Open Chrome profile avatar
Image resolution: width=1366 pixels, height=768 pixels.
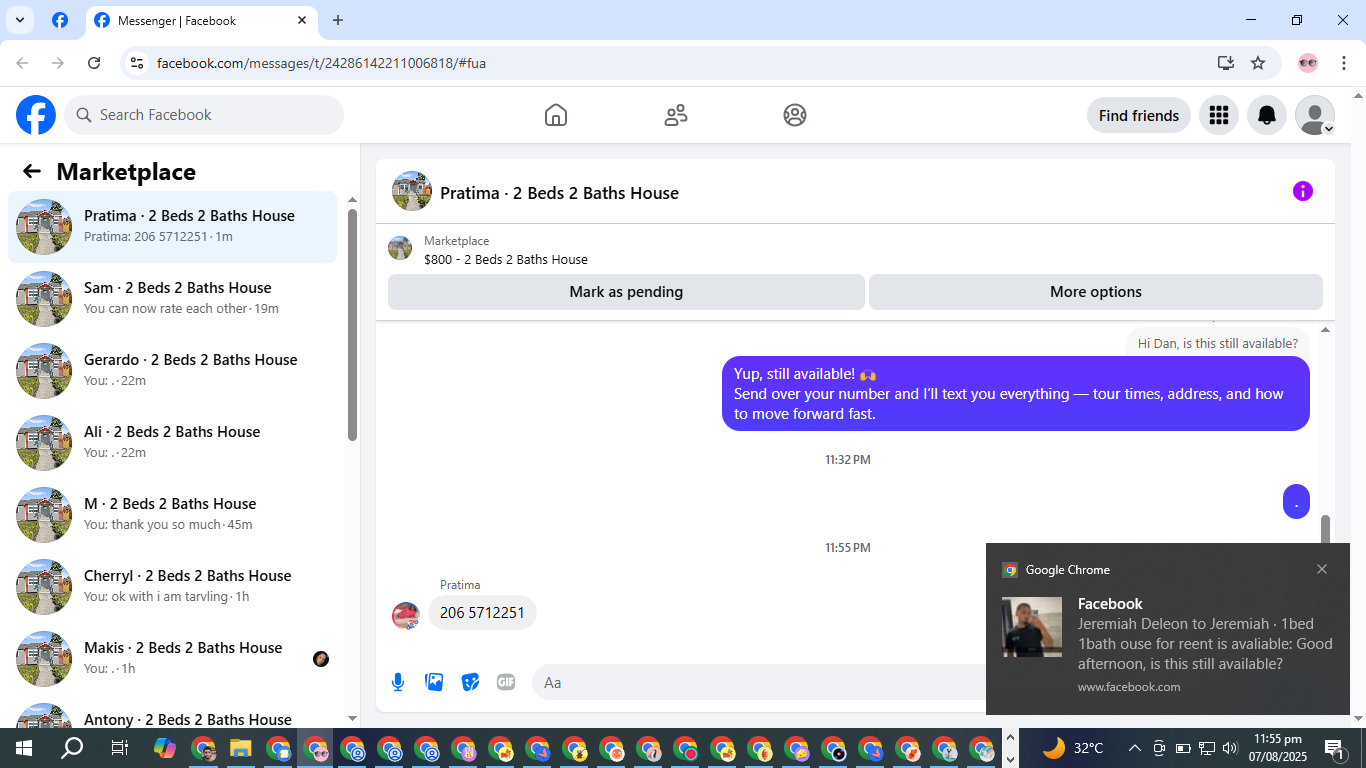pyautogui.click(x=1308, y=63)
